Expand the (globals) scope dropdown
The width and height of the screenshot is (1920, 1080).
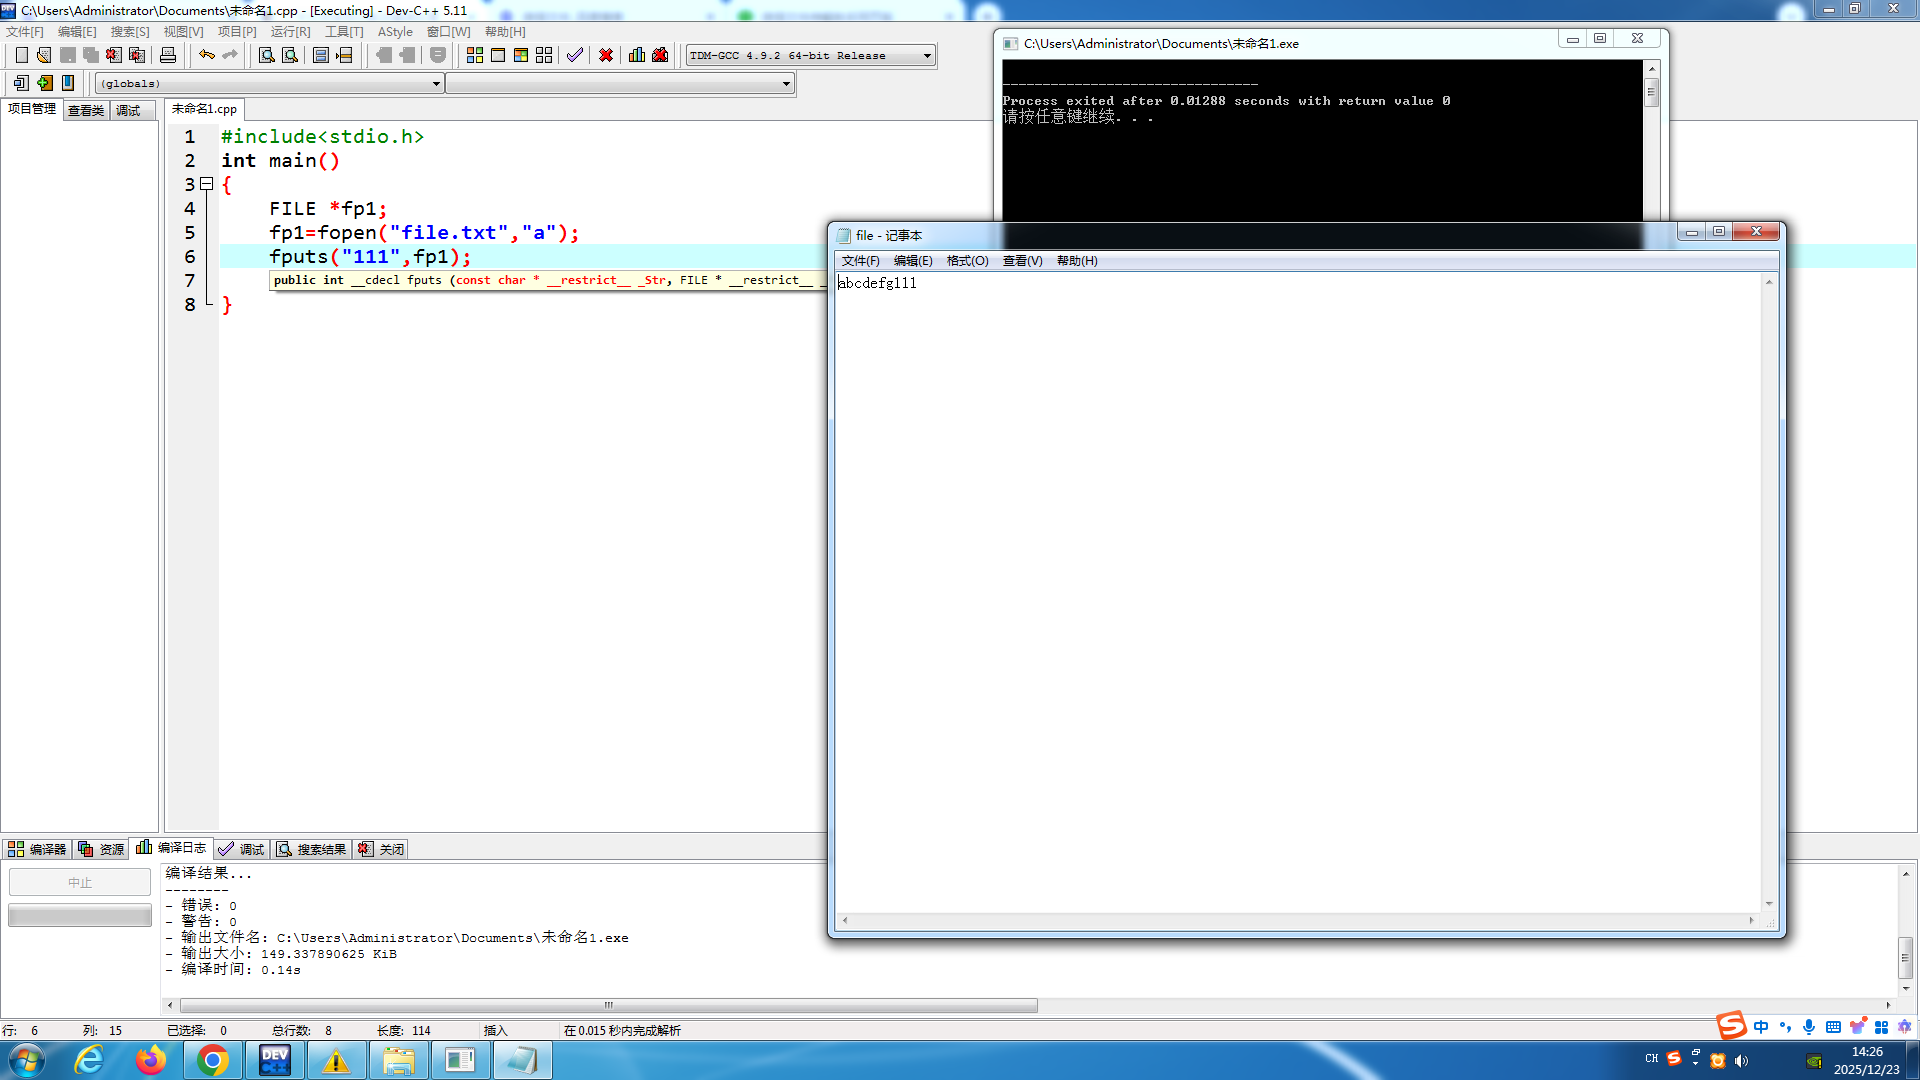coord(436,84)
